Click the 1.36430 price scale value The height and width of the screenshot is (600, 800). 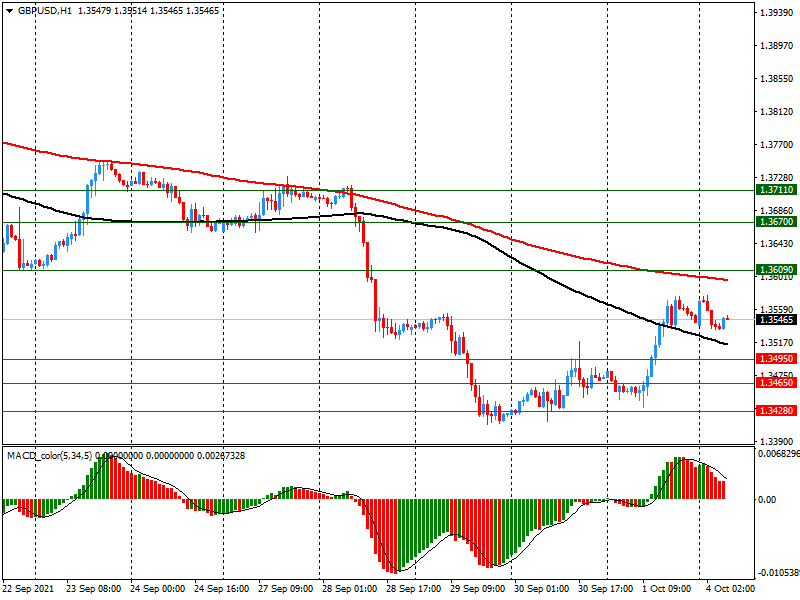point(777,243)
